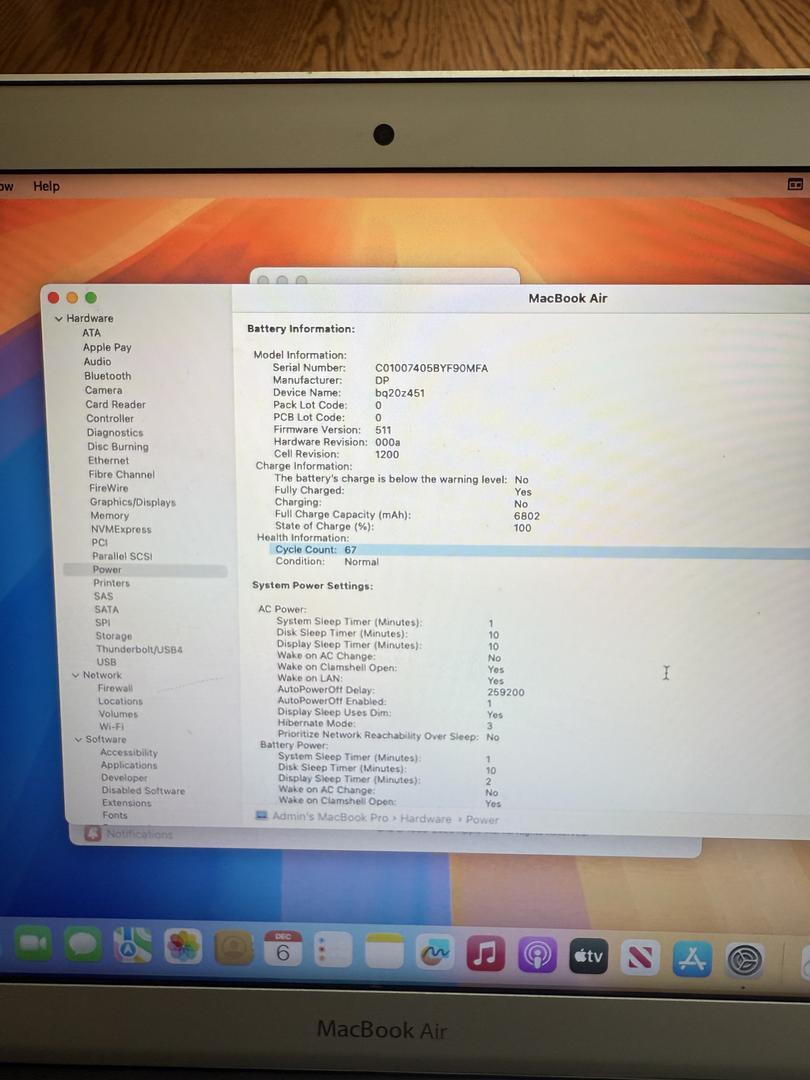Launch Messages from the dock
This screenshot has height=1080, width=810.
coord(83,943)
